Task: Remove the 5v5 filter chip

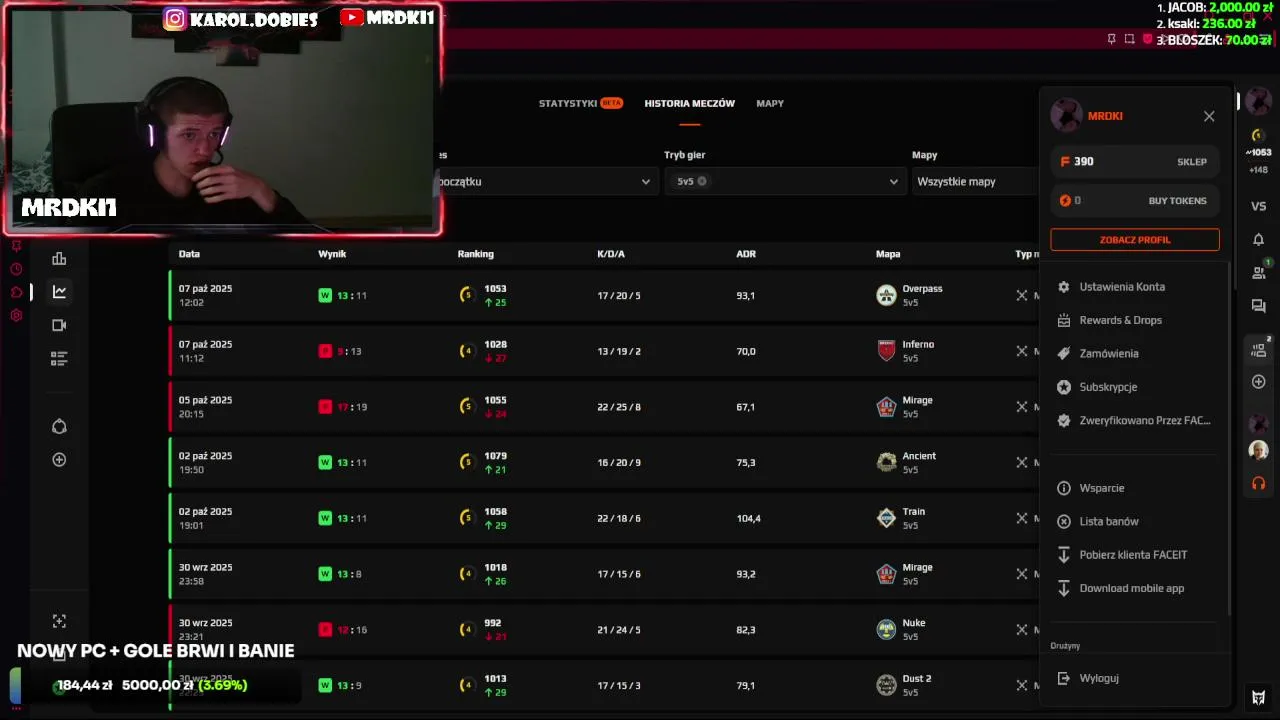Action: [x=702, y=181]
